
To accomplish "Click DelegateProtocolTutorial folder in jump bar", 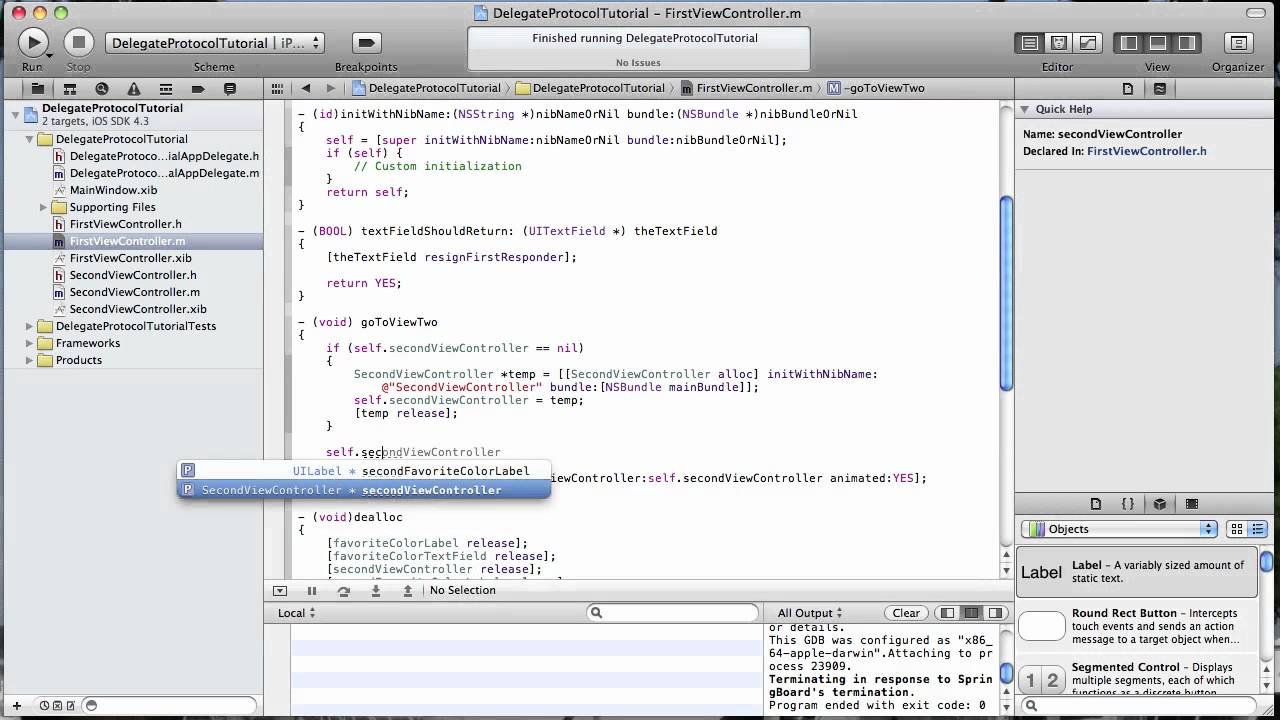I will click(x=591, y=88).
